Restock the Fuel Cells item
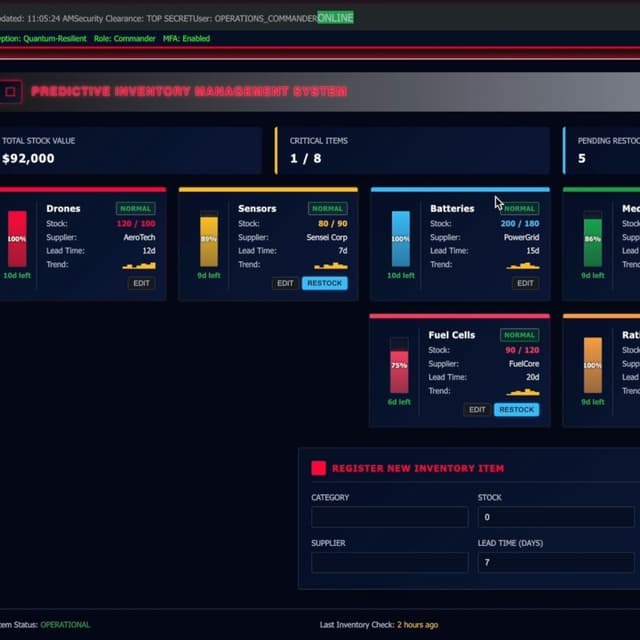 [x=516, y=409]
